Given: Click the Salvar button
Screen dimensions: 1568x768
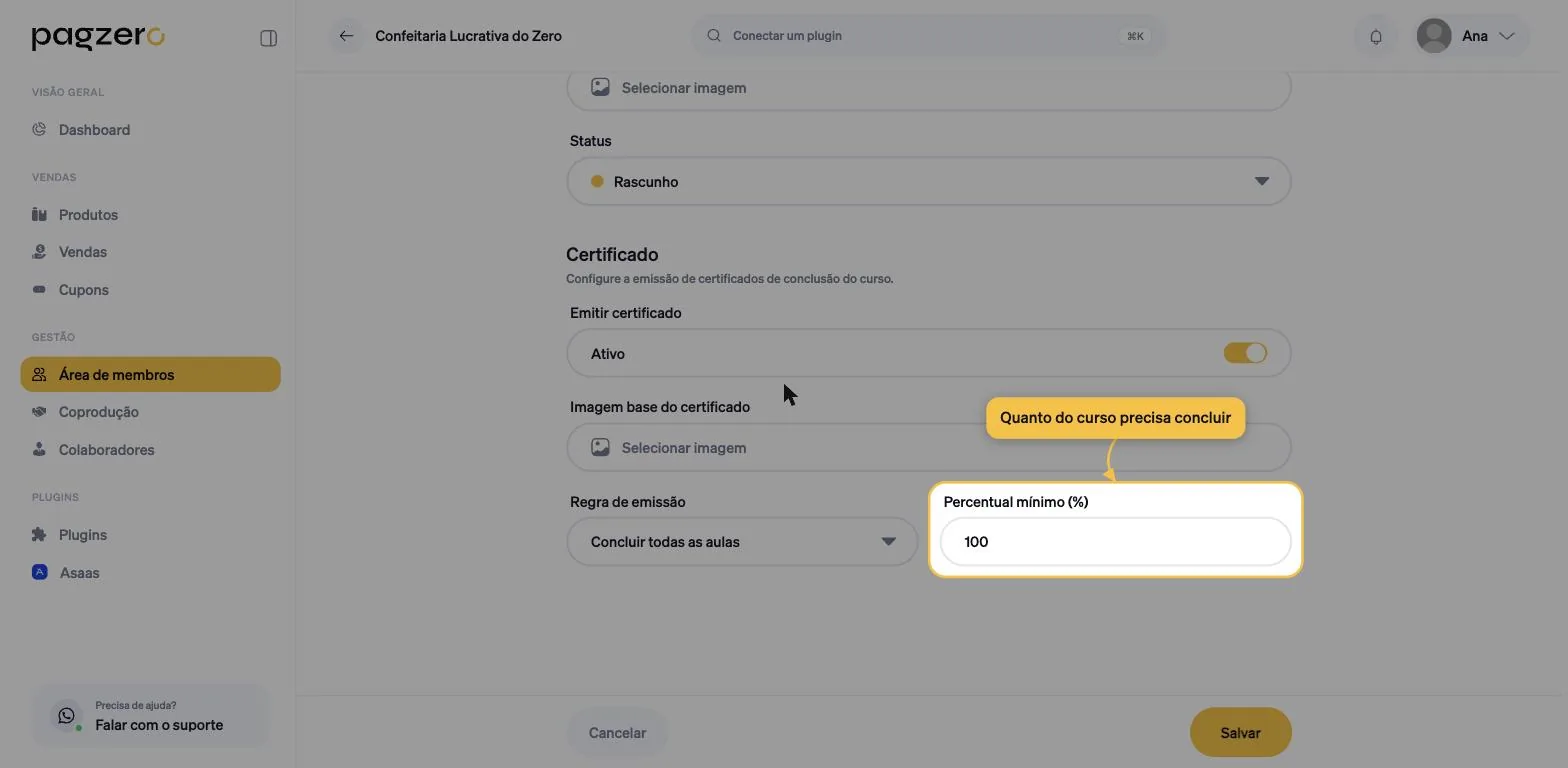Looking at the screenshot, I should pos(1240,732).
